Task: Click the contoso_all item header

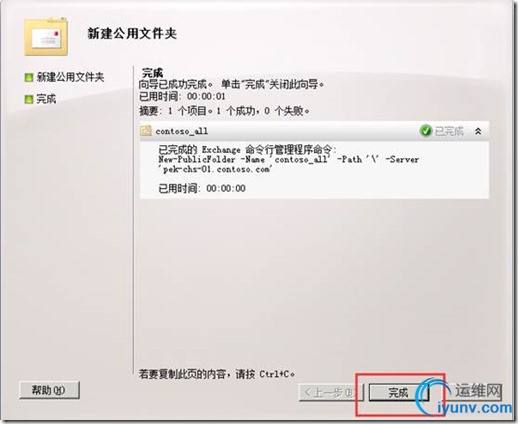Action: (x=314, y=131)
